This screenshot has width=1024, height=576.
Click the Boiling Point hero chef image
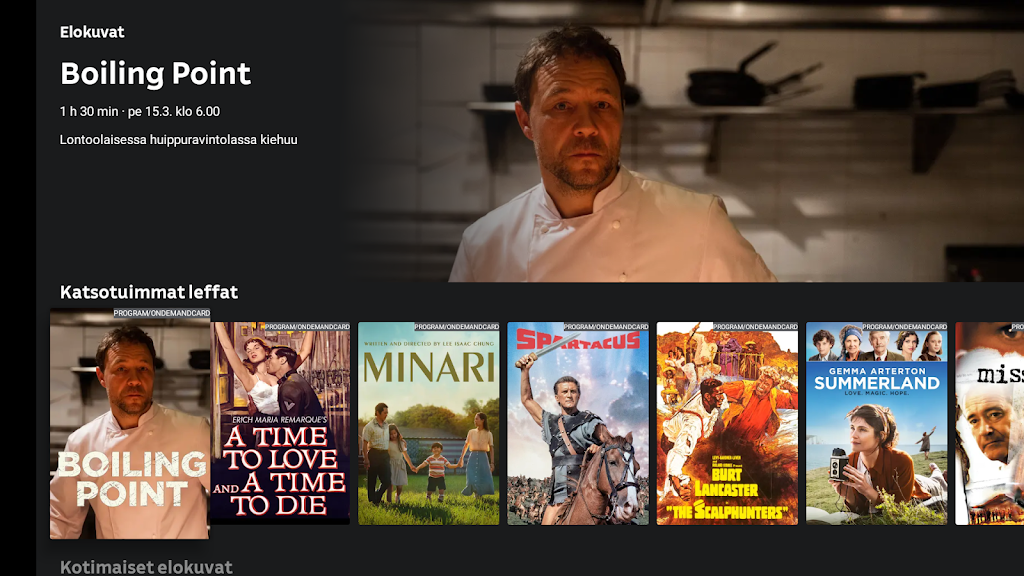click(684, 141)
